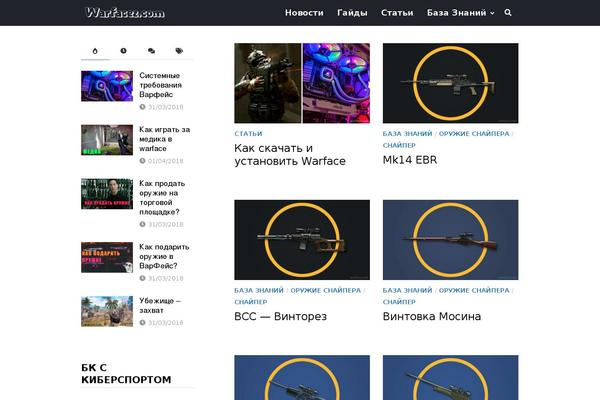
Task: Open thumbnail for Системные требования Варфейс
Action: (x=107, y=86)
